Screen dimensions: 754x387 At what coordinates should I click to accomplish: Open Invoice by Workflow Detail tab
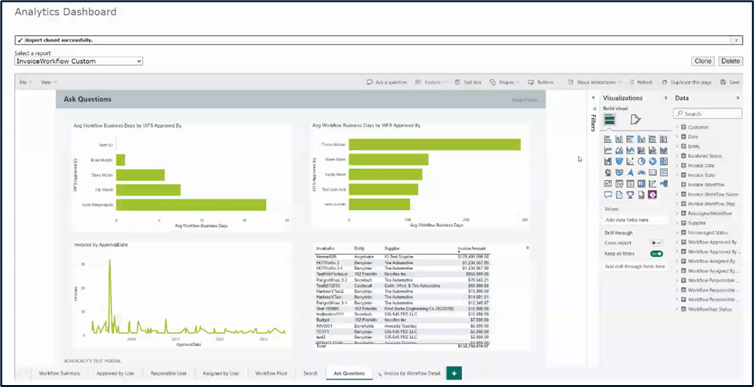click(409, 373)
